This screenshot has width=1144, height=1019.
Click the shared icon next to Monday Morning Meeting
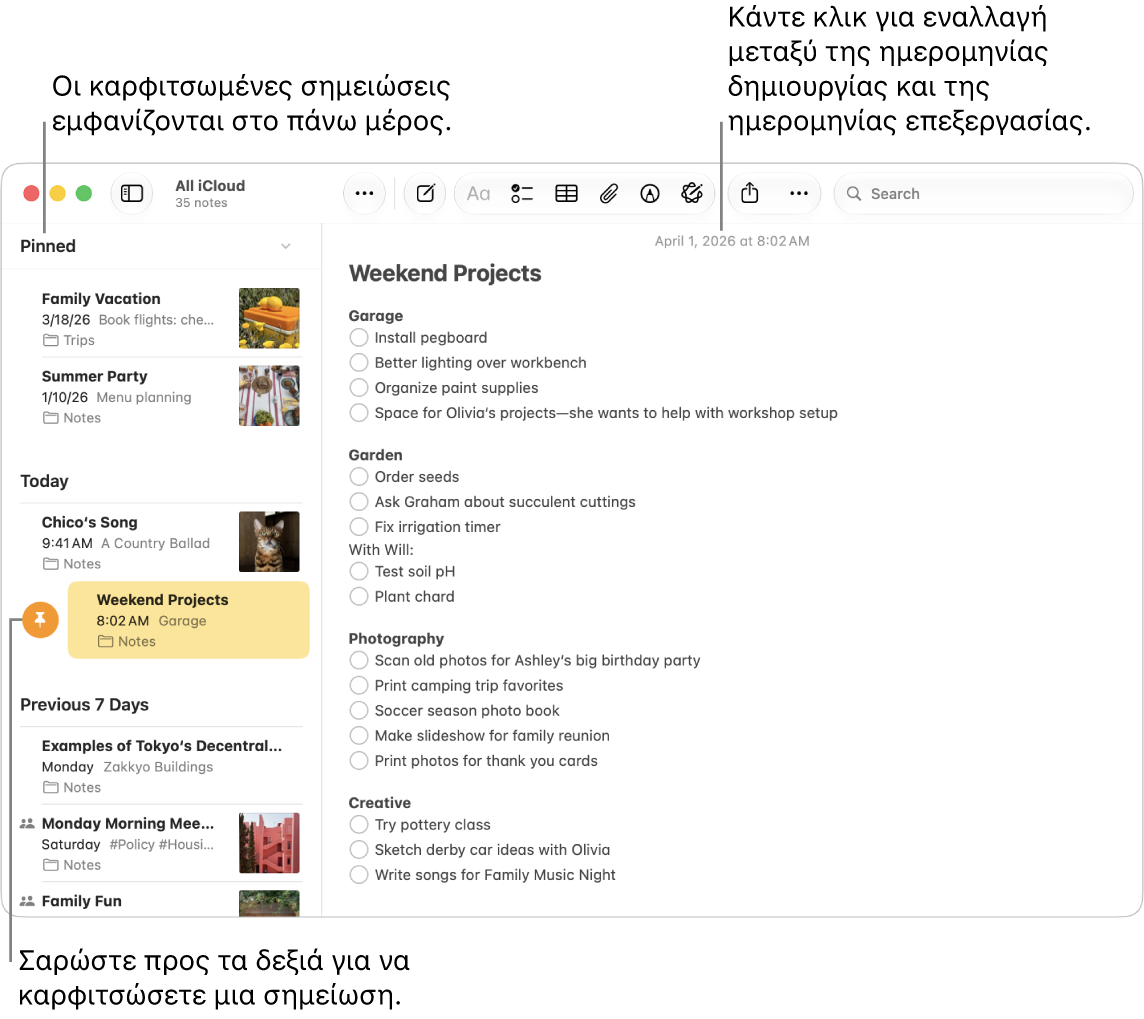click(x=27, y=824)
